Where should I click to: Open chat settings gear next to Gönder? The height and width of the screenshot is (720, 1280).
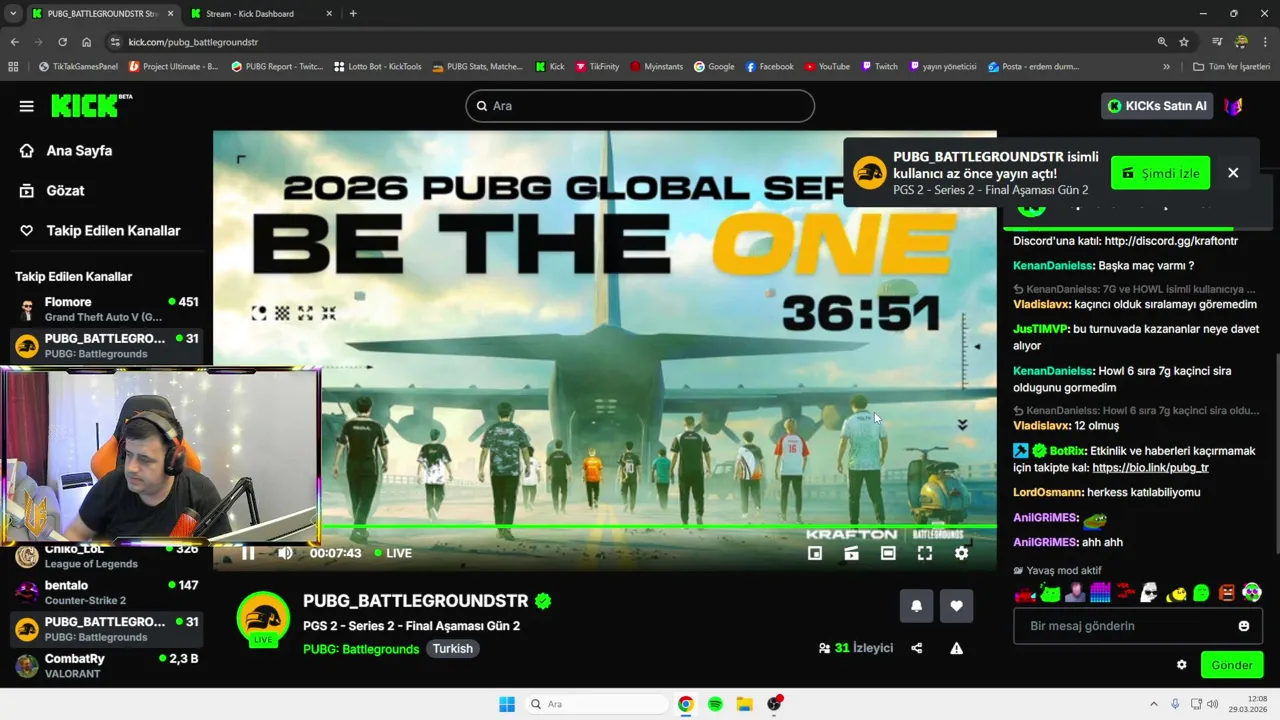(1181, 665)
